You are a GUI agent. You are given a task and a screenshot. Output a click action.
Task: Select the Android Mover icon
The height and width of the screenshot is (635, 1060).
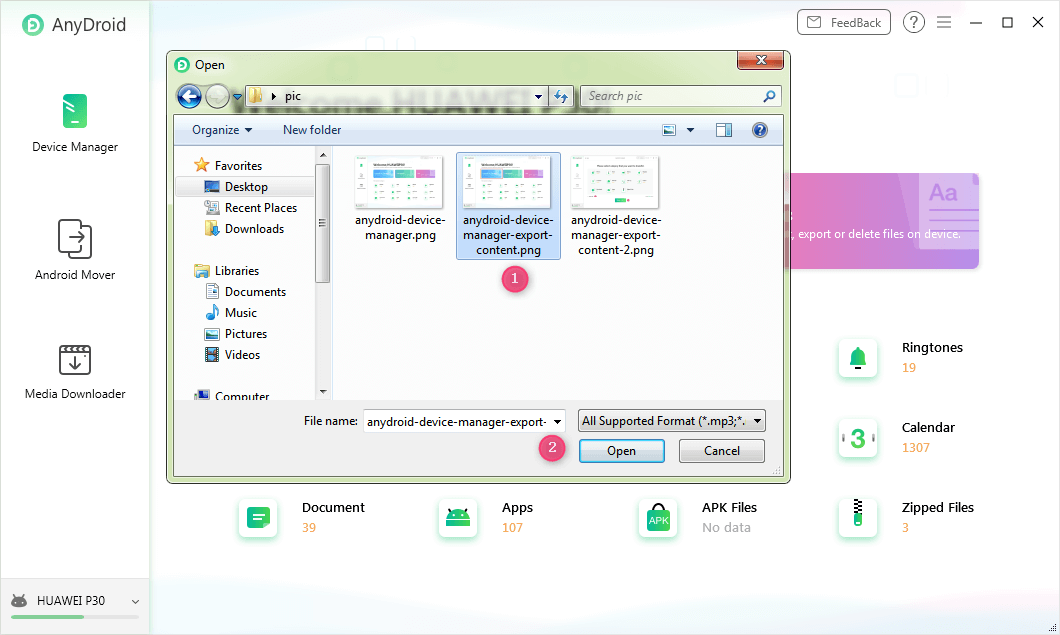pyautogui.click(x=75, y=239)
